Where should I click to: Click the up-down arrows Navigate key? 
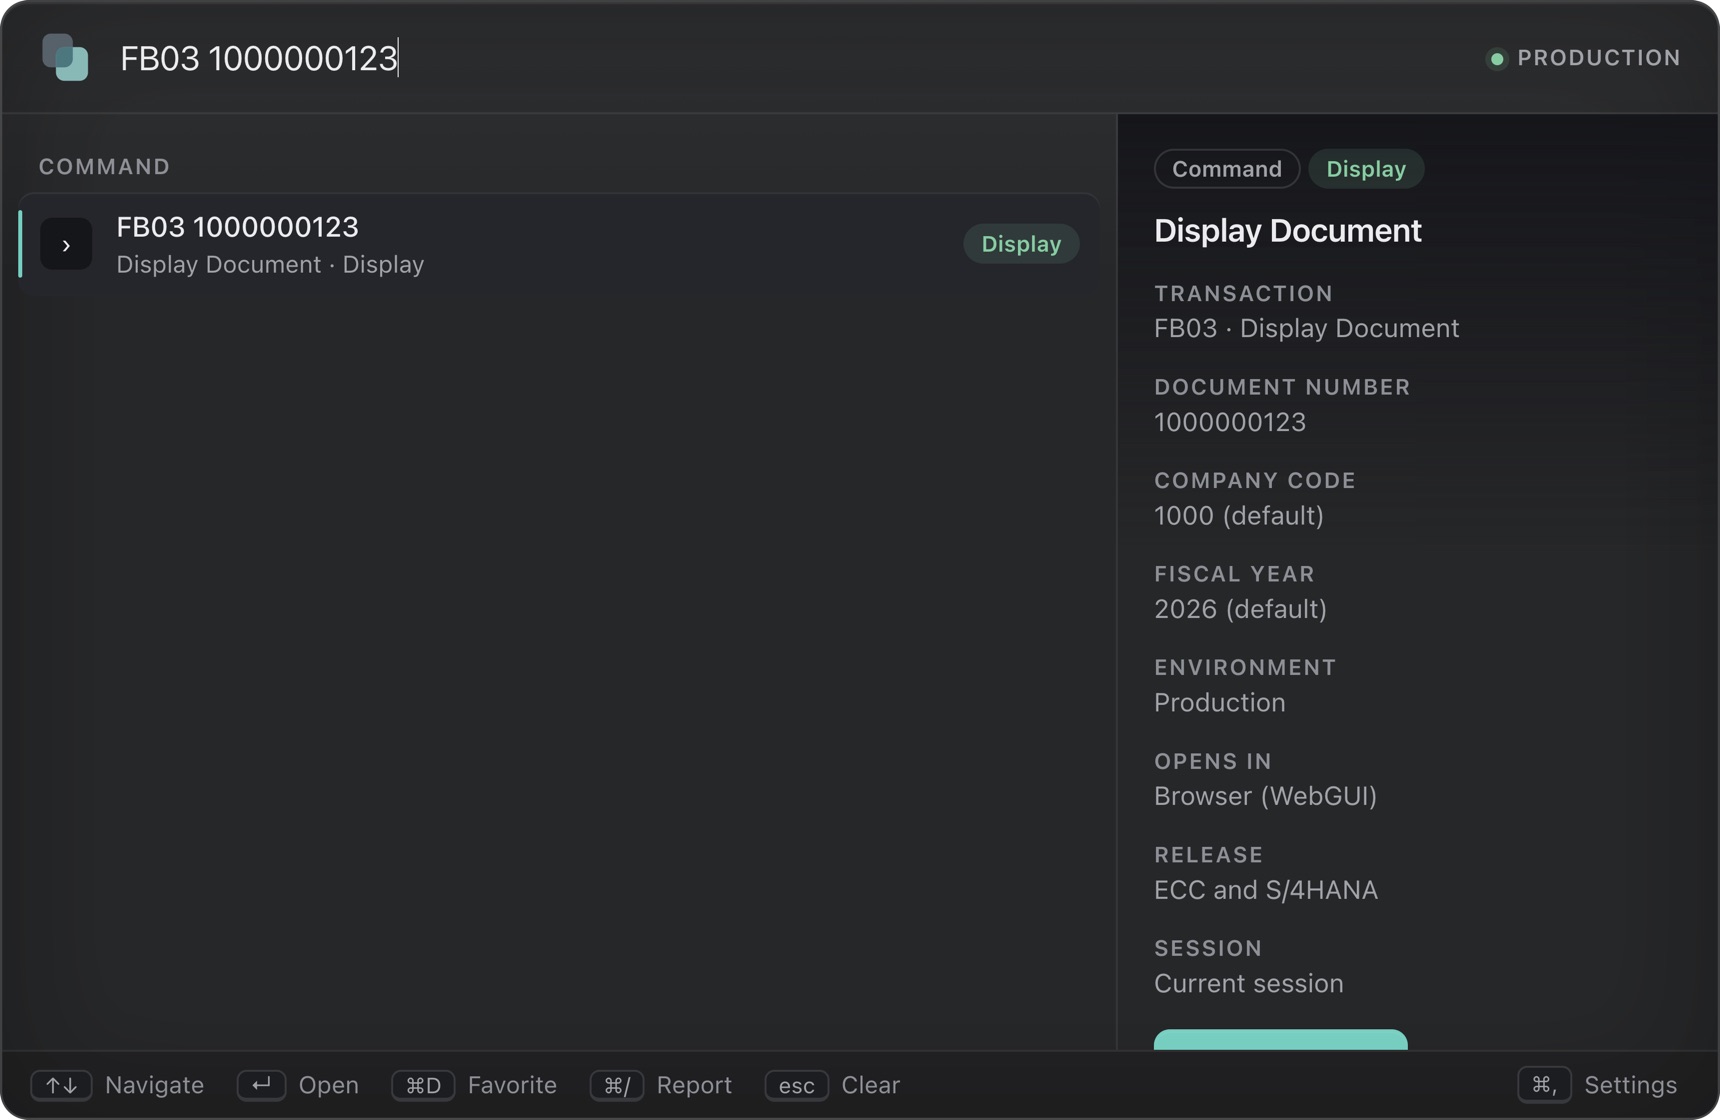coord(61,1085)
